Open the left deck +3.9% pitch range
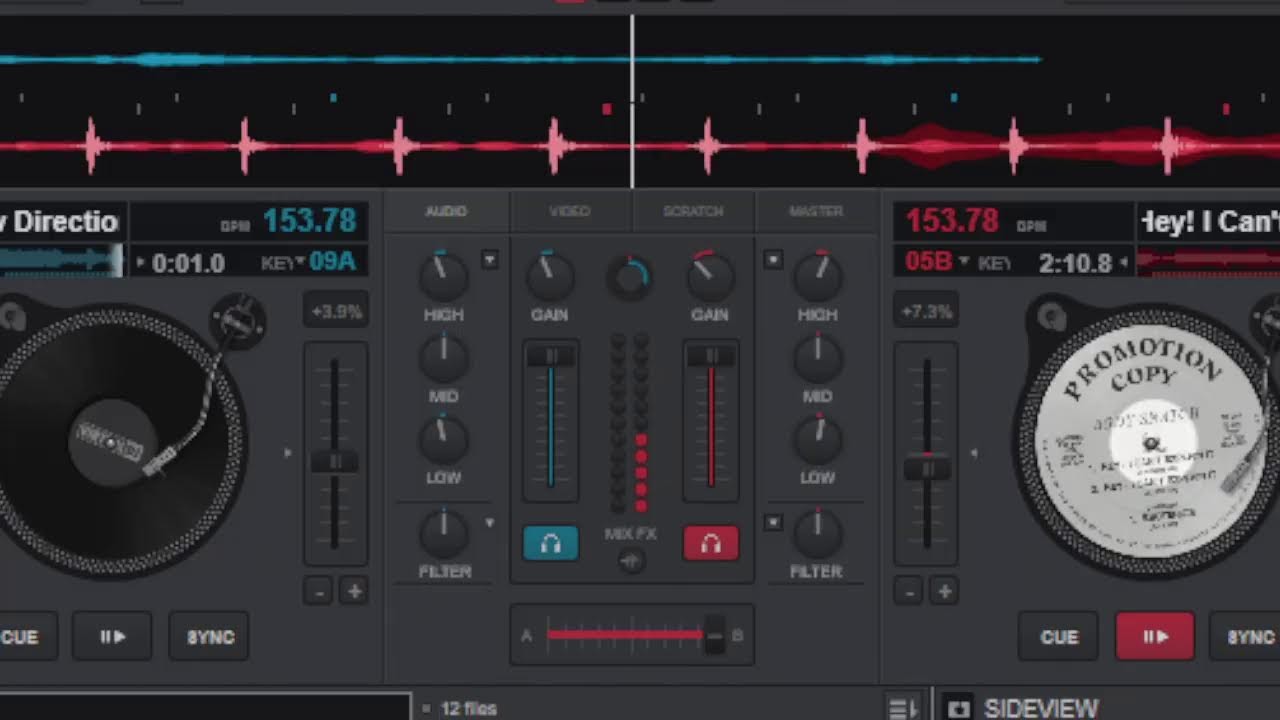The image size is (1280, 720). point(336,311)
